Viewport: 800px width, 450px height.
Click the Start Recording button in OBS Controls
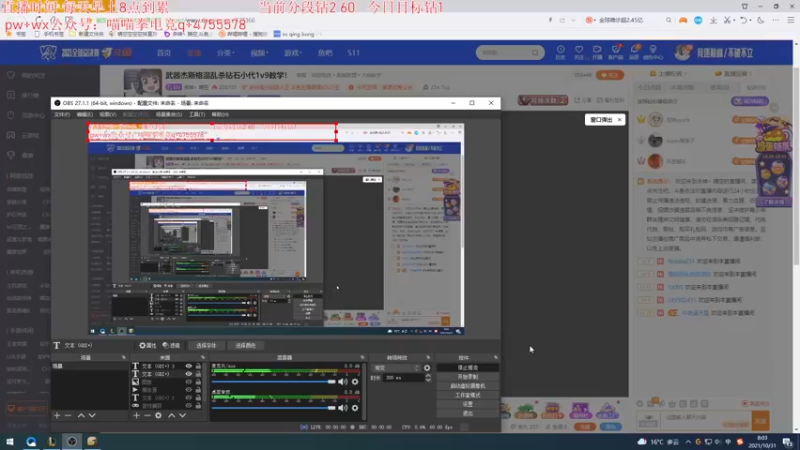[468, 377]
